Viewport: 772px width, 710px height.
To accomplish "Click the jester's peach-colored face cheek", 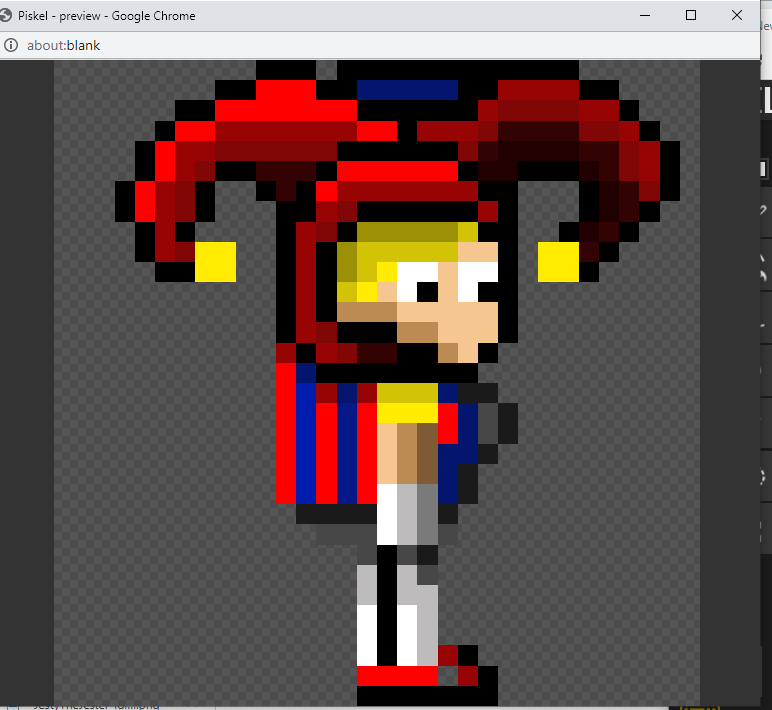I will 468,322.
